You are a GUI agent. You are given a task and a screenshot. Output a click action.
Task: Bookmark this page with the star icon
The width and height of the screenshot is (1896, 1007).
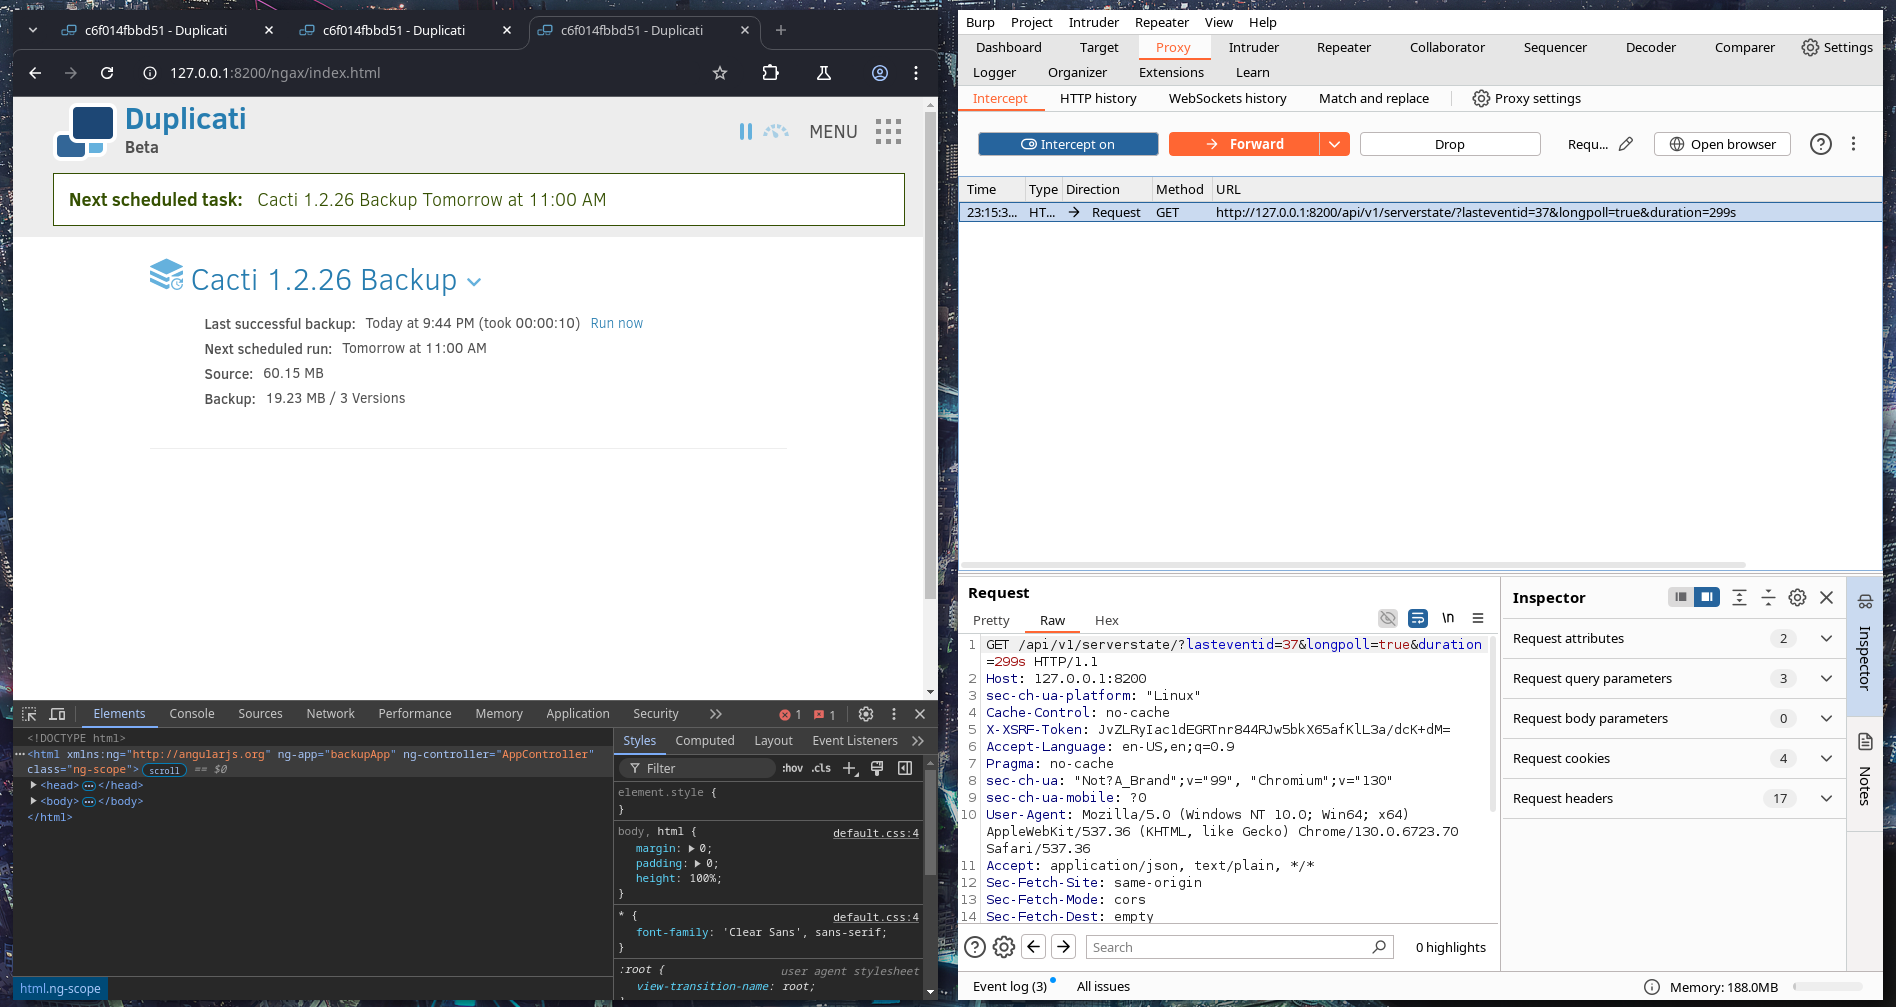click(720, 73)
